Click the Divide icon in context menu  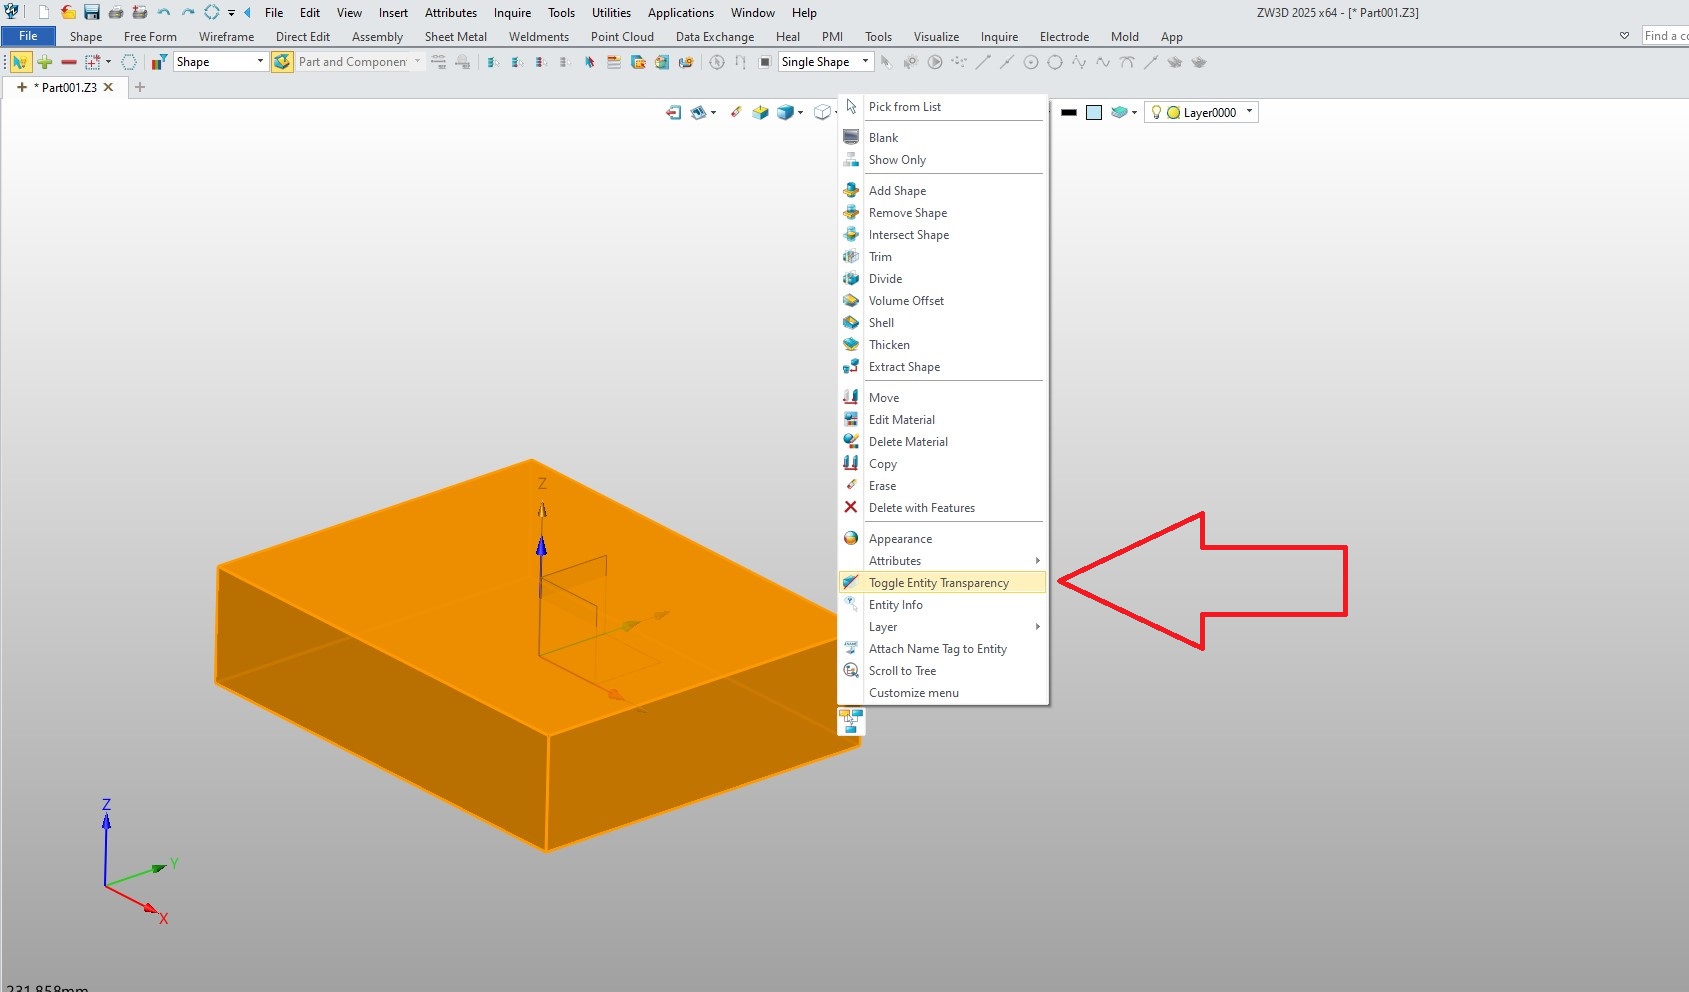[851, 278]
